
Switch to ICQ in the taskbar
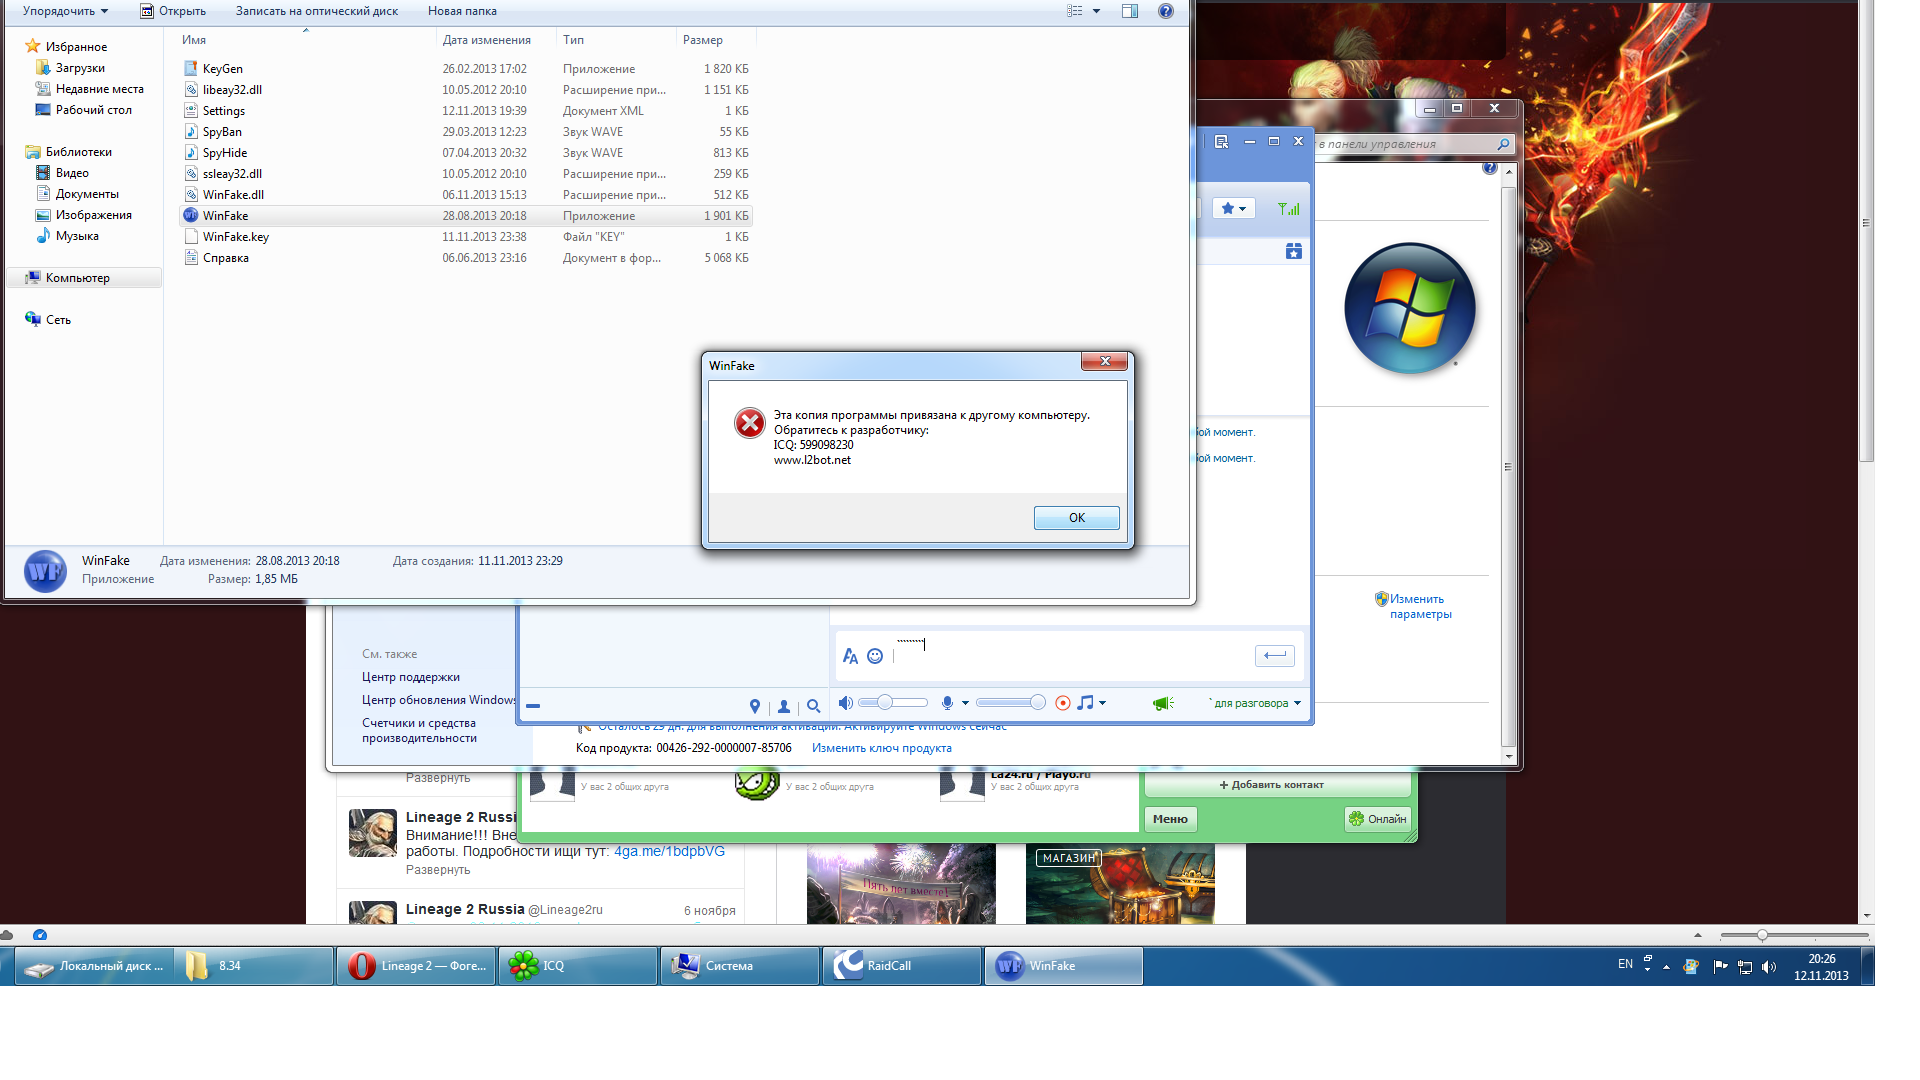coord(578,966)
